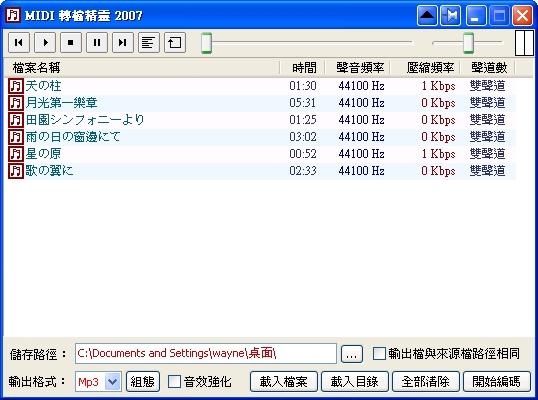The image size is (538, 400).
Task: Click the roll-up arrow title bar icon
Action: pyautogui.click(x=427, y=15)
